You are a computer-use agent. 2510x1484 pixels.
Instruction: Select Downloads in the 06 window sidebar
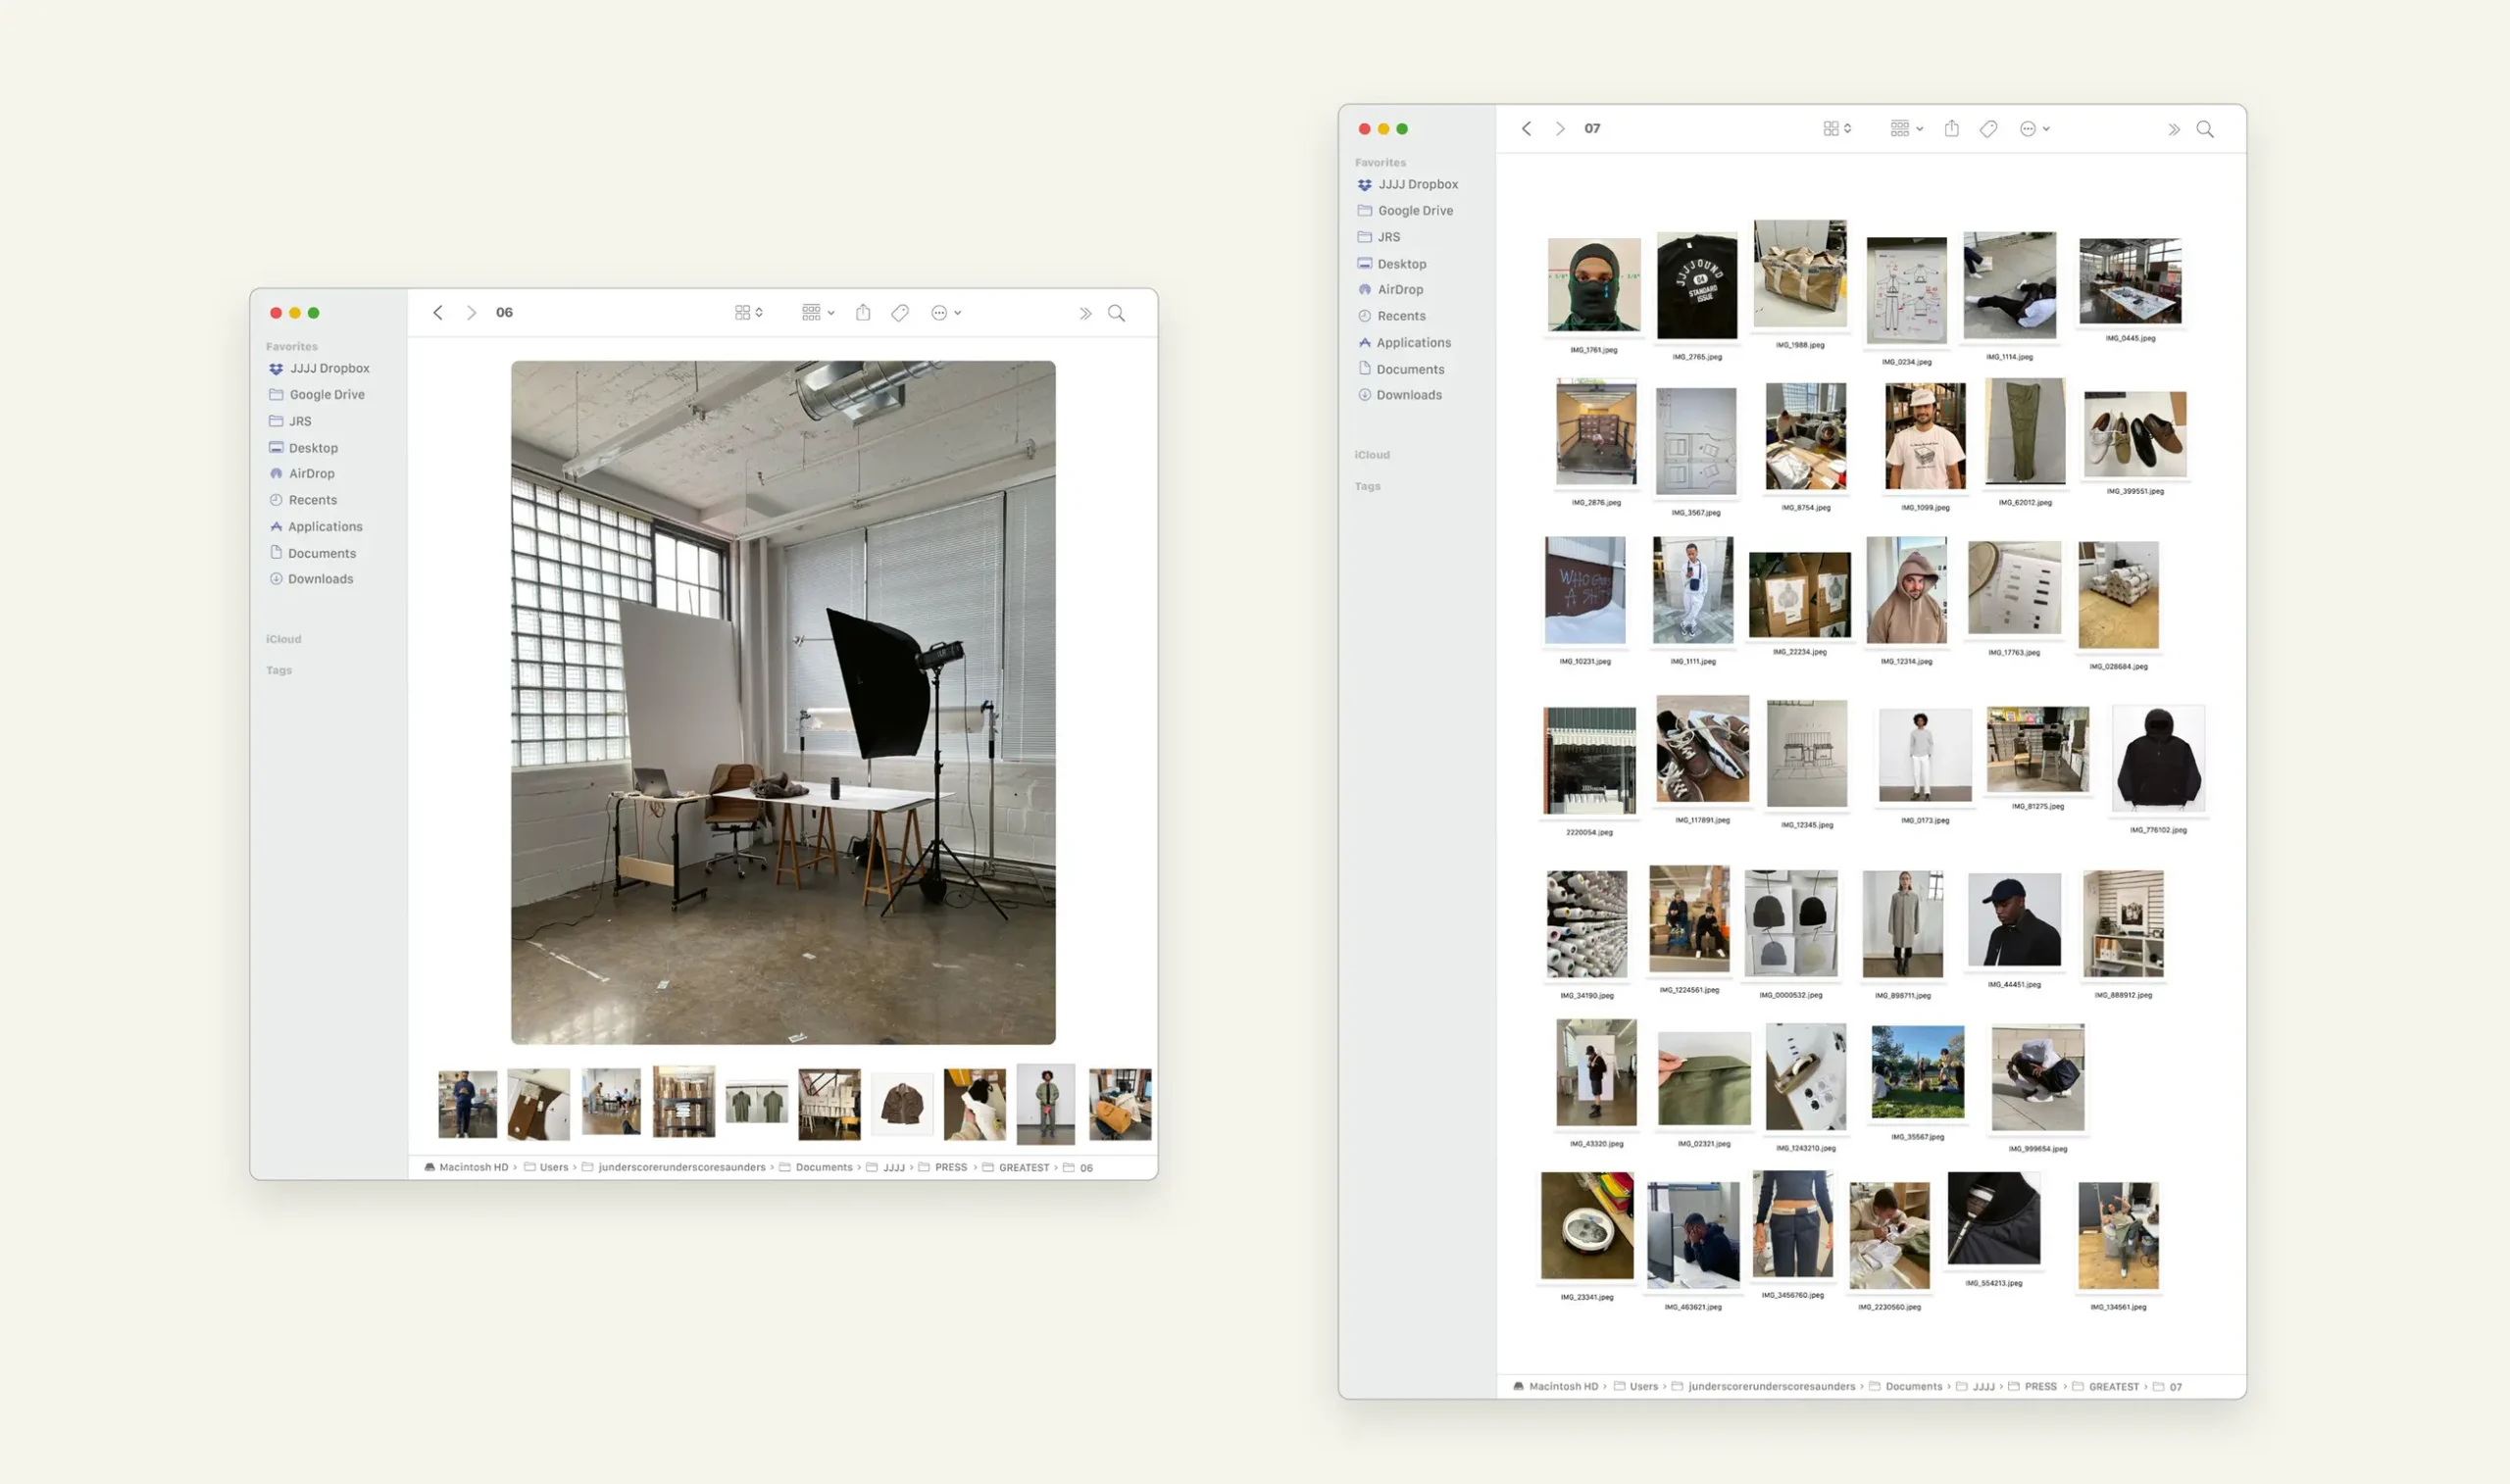320,579
